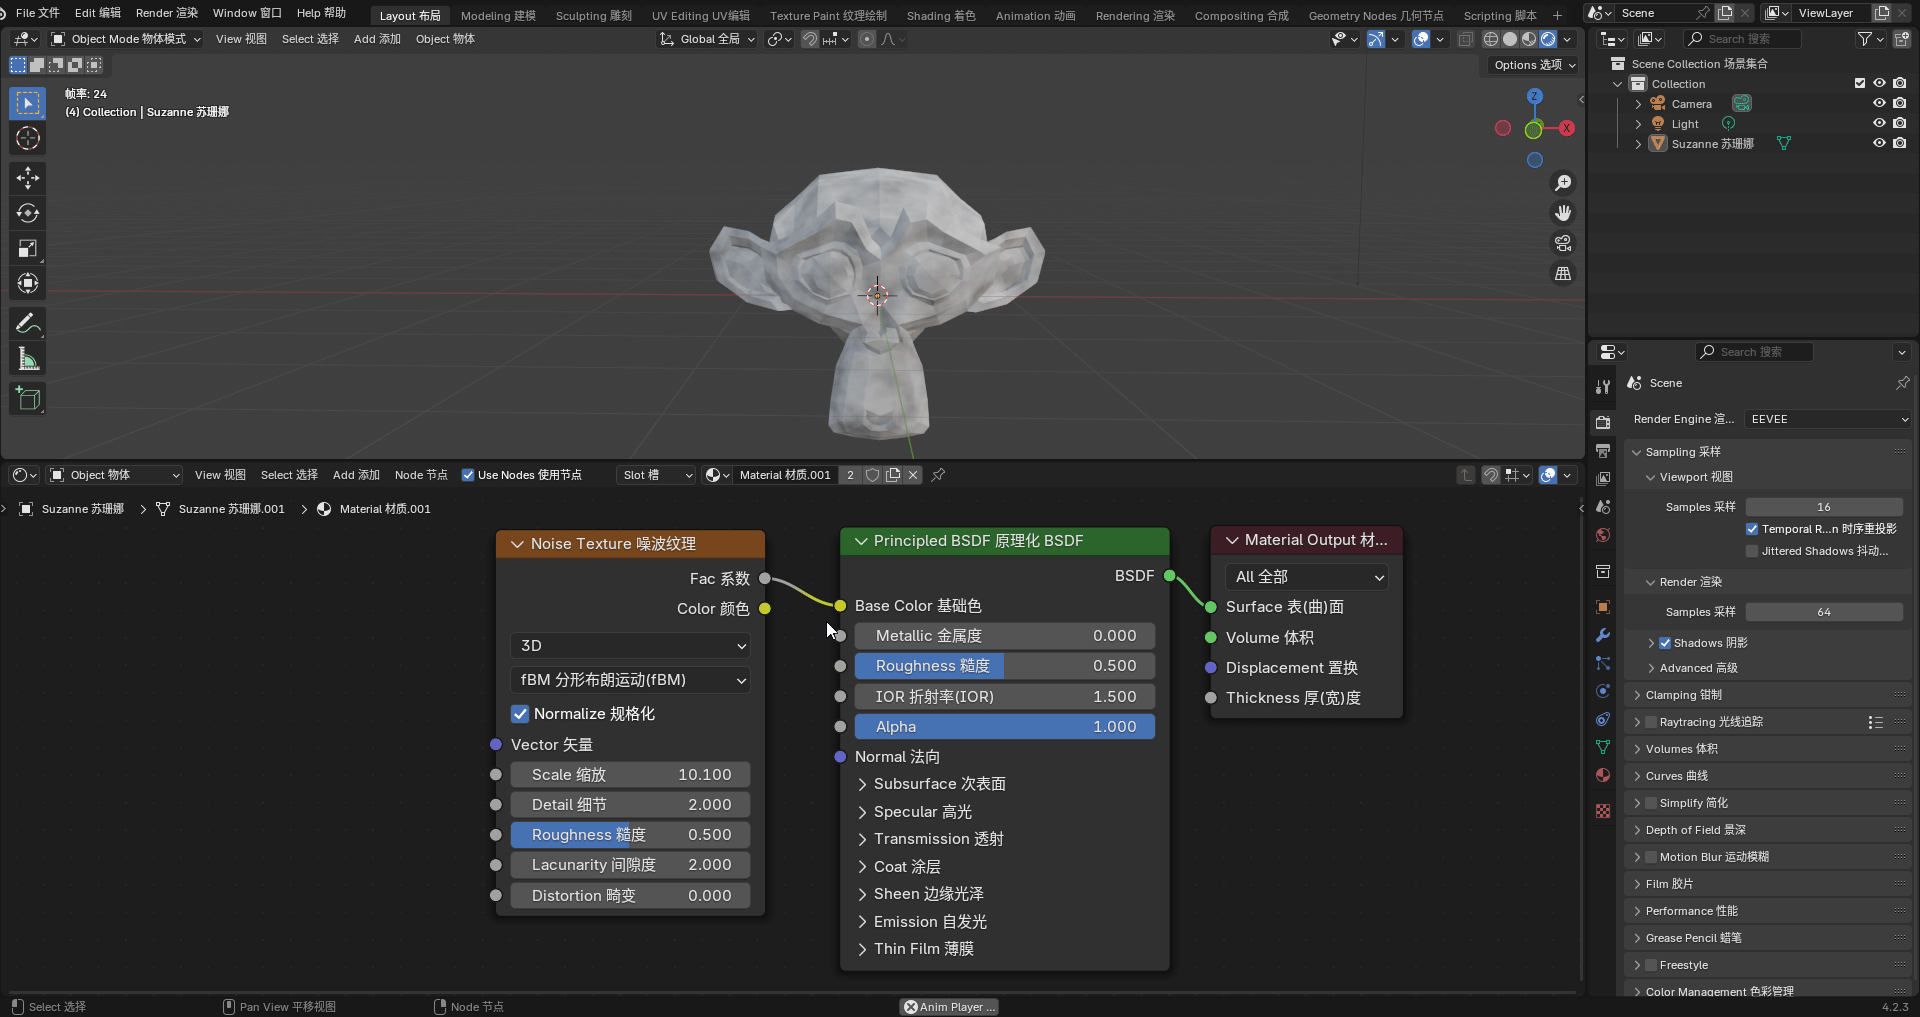Open the World properties tab
Screen dimensions: 1920x1017
pos(1603,535)
